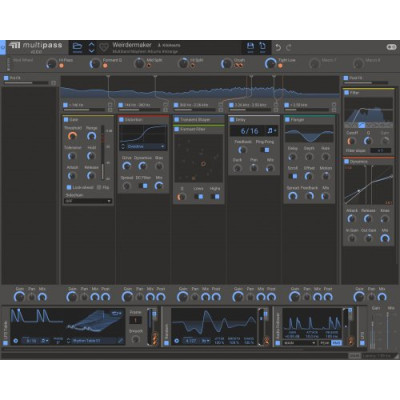The image size is (400, 400).
Task: Toggle the Distortion DC Filter switch
Action: tap(143, 186)
